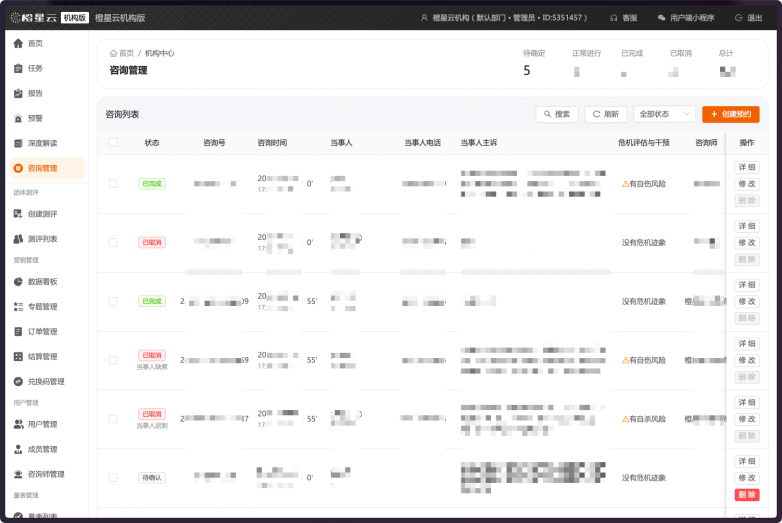Click 详细 in 已取消 row with 没有危机迹象
This screenshot has width=782, height=523.
coord(747,226)
